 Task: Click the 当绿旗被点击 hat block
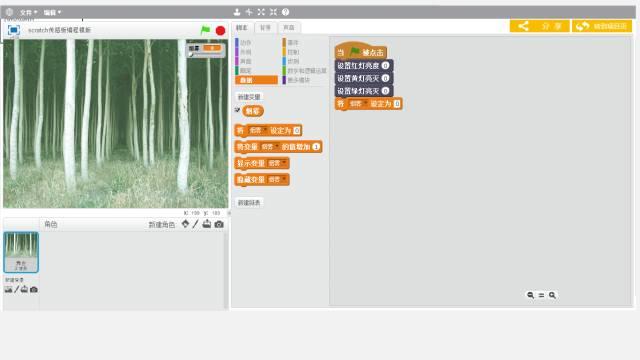(360, 52)
